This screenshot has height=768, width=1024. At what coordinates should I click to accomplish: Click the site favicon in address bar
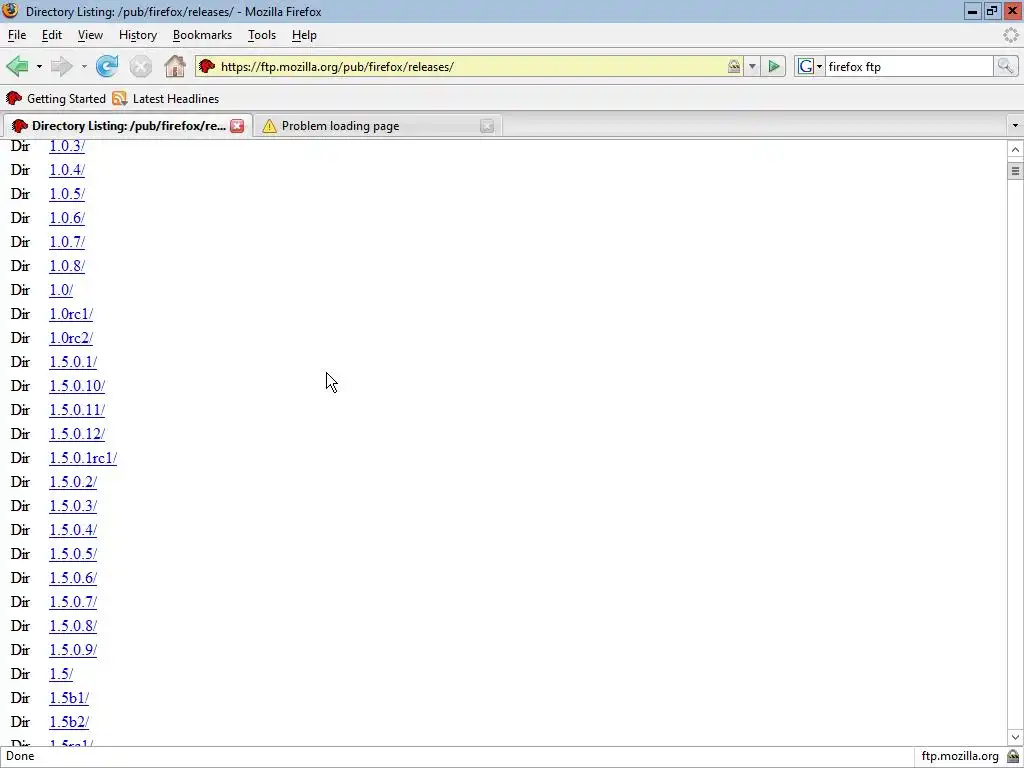(x=207, y=66)
